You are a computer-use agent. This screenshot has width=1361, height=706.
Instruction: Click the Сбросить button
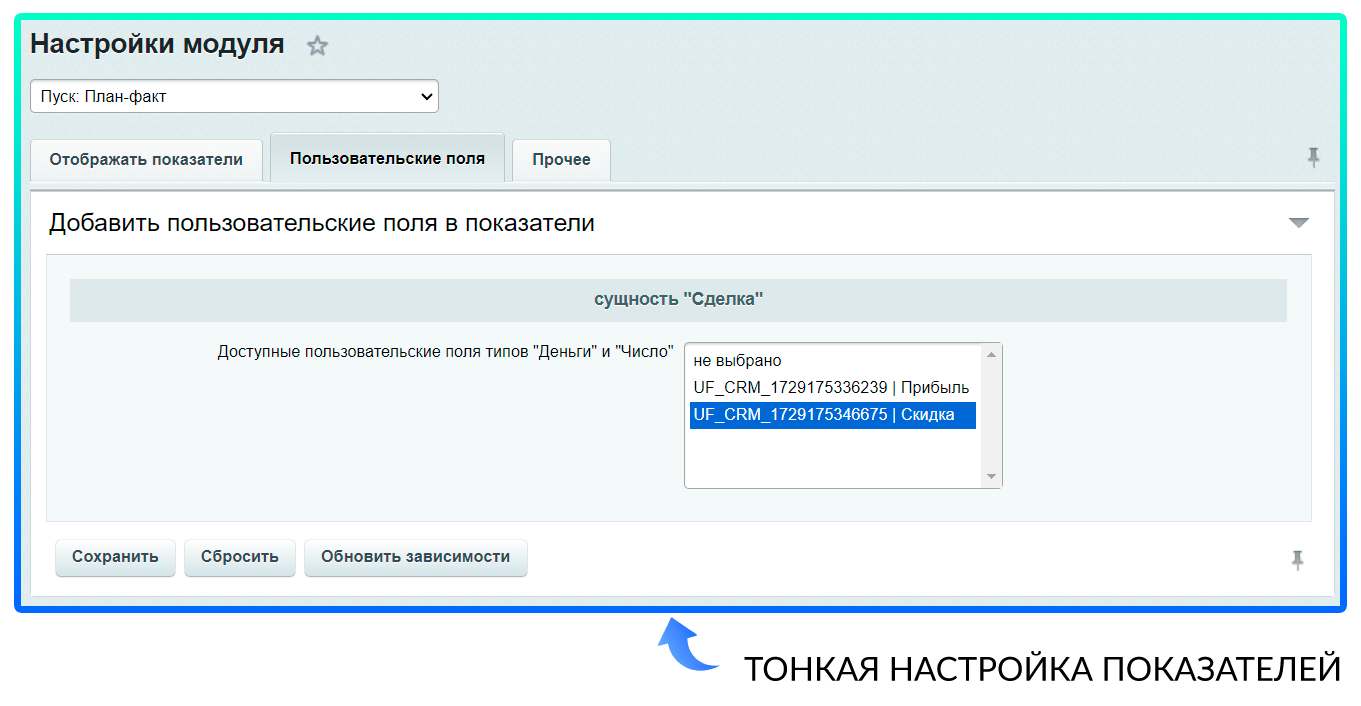pyautogui.click(x=239, y=557)
